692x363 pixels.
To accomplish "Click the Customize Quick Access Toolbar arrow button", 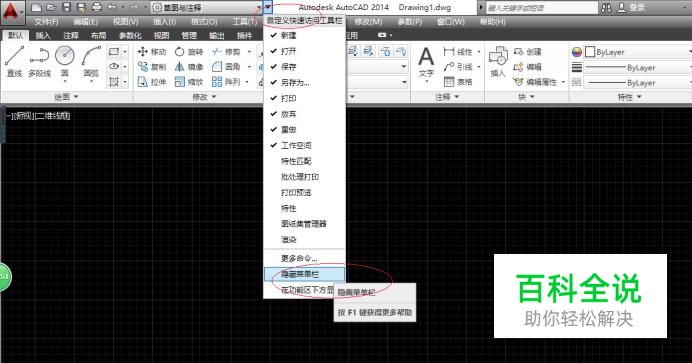I will pos(268,7).
